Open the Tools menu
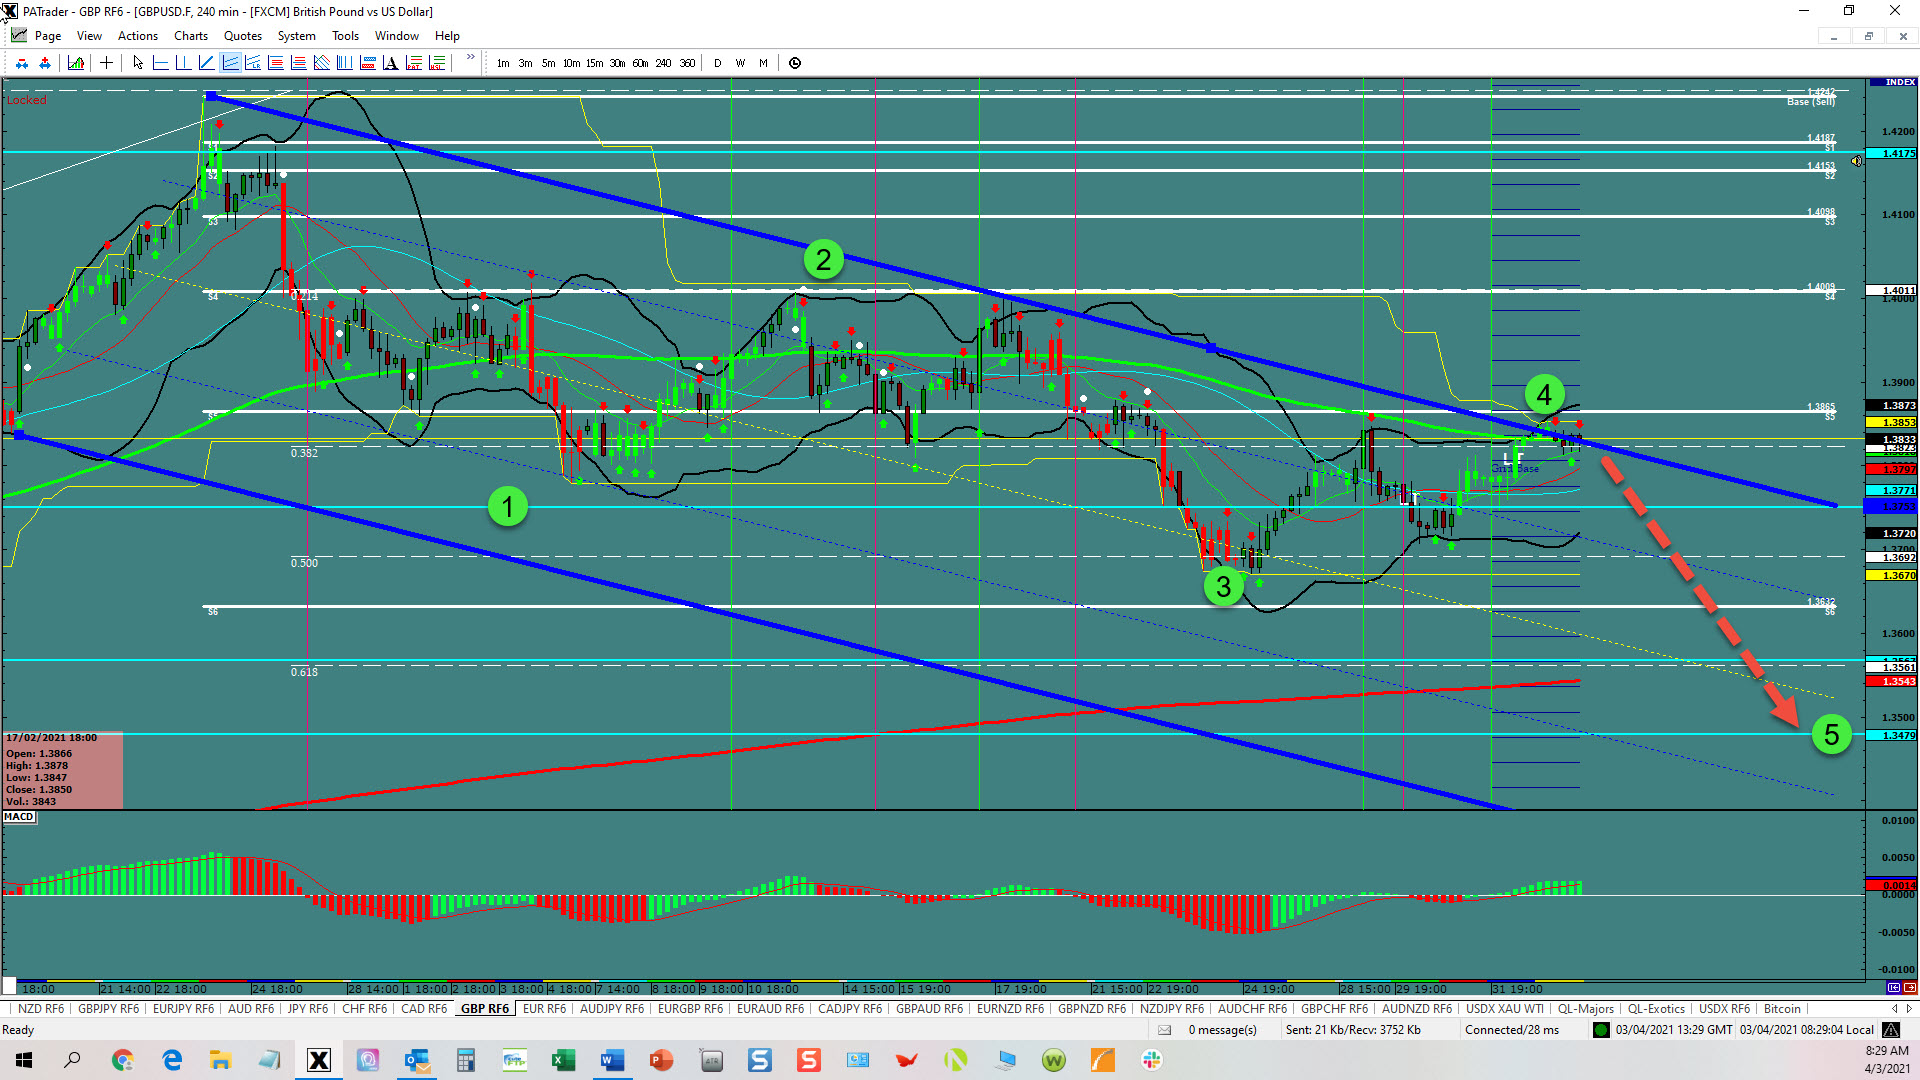This screenshot has height=1080, width=1920. click(345, 36)
